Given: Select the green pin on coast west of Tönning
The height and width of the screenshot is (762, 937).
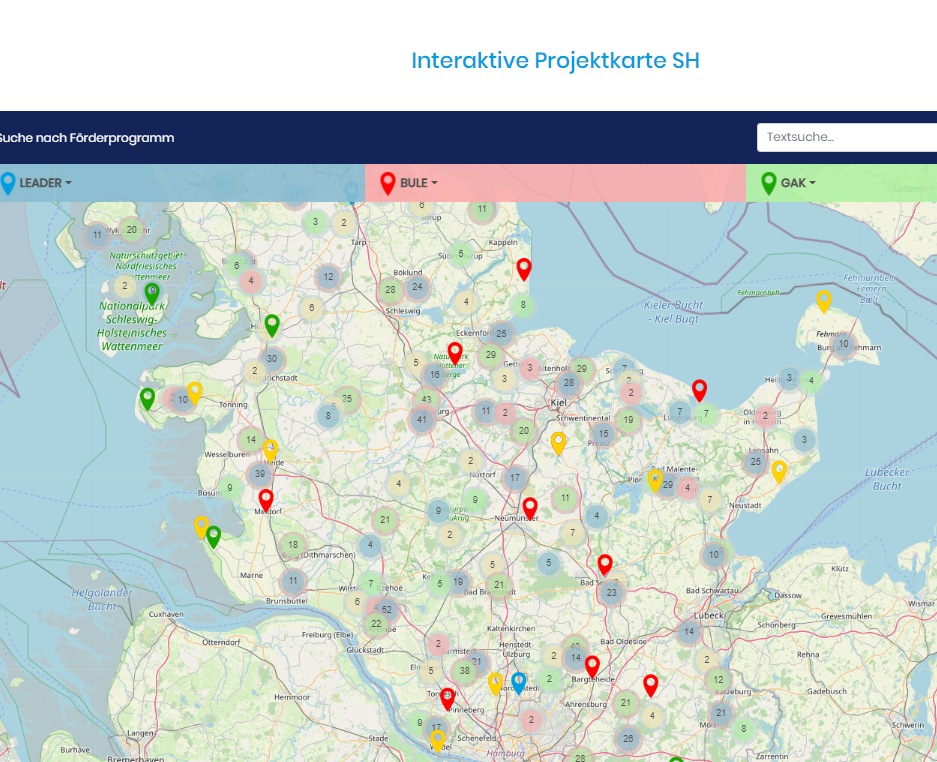Looking at the screenshot, I should point(147,399).
